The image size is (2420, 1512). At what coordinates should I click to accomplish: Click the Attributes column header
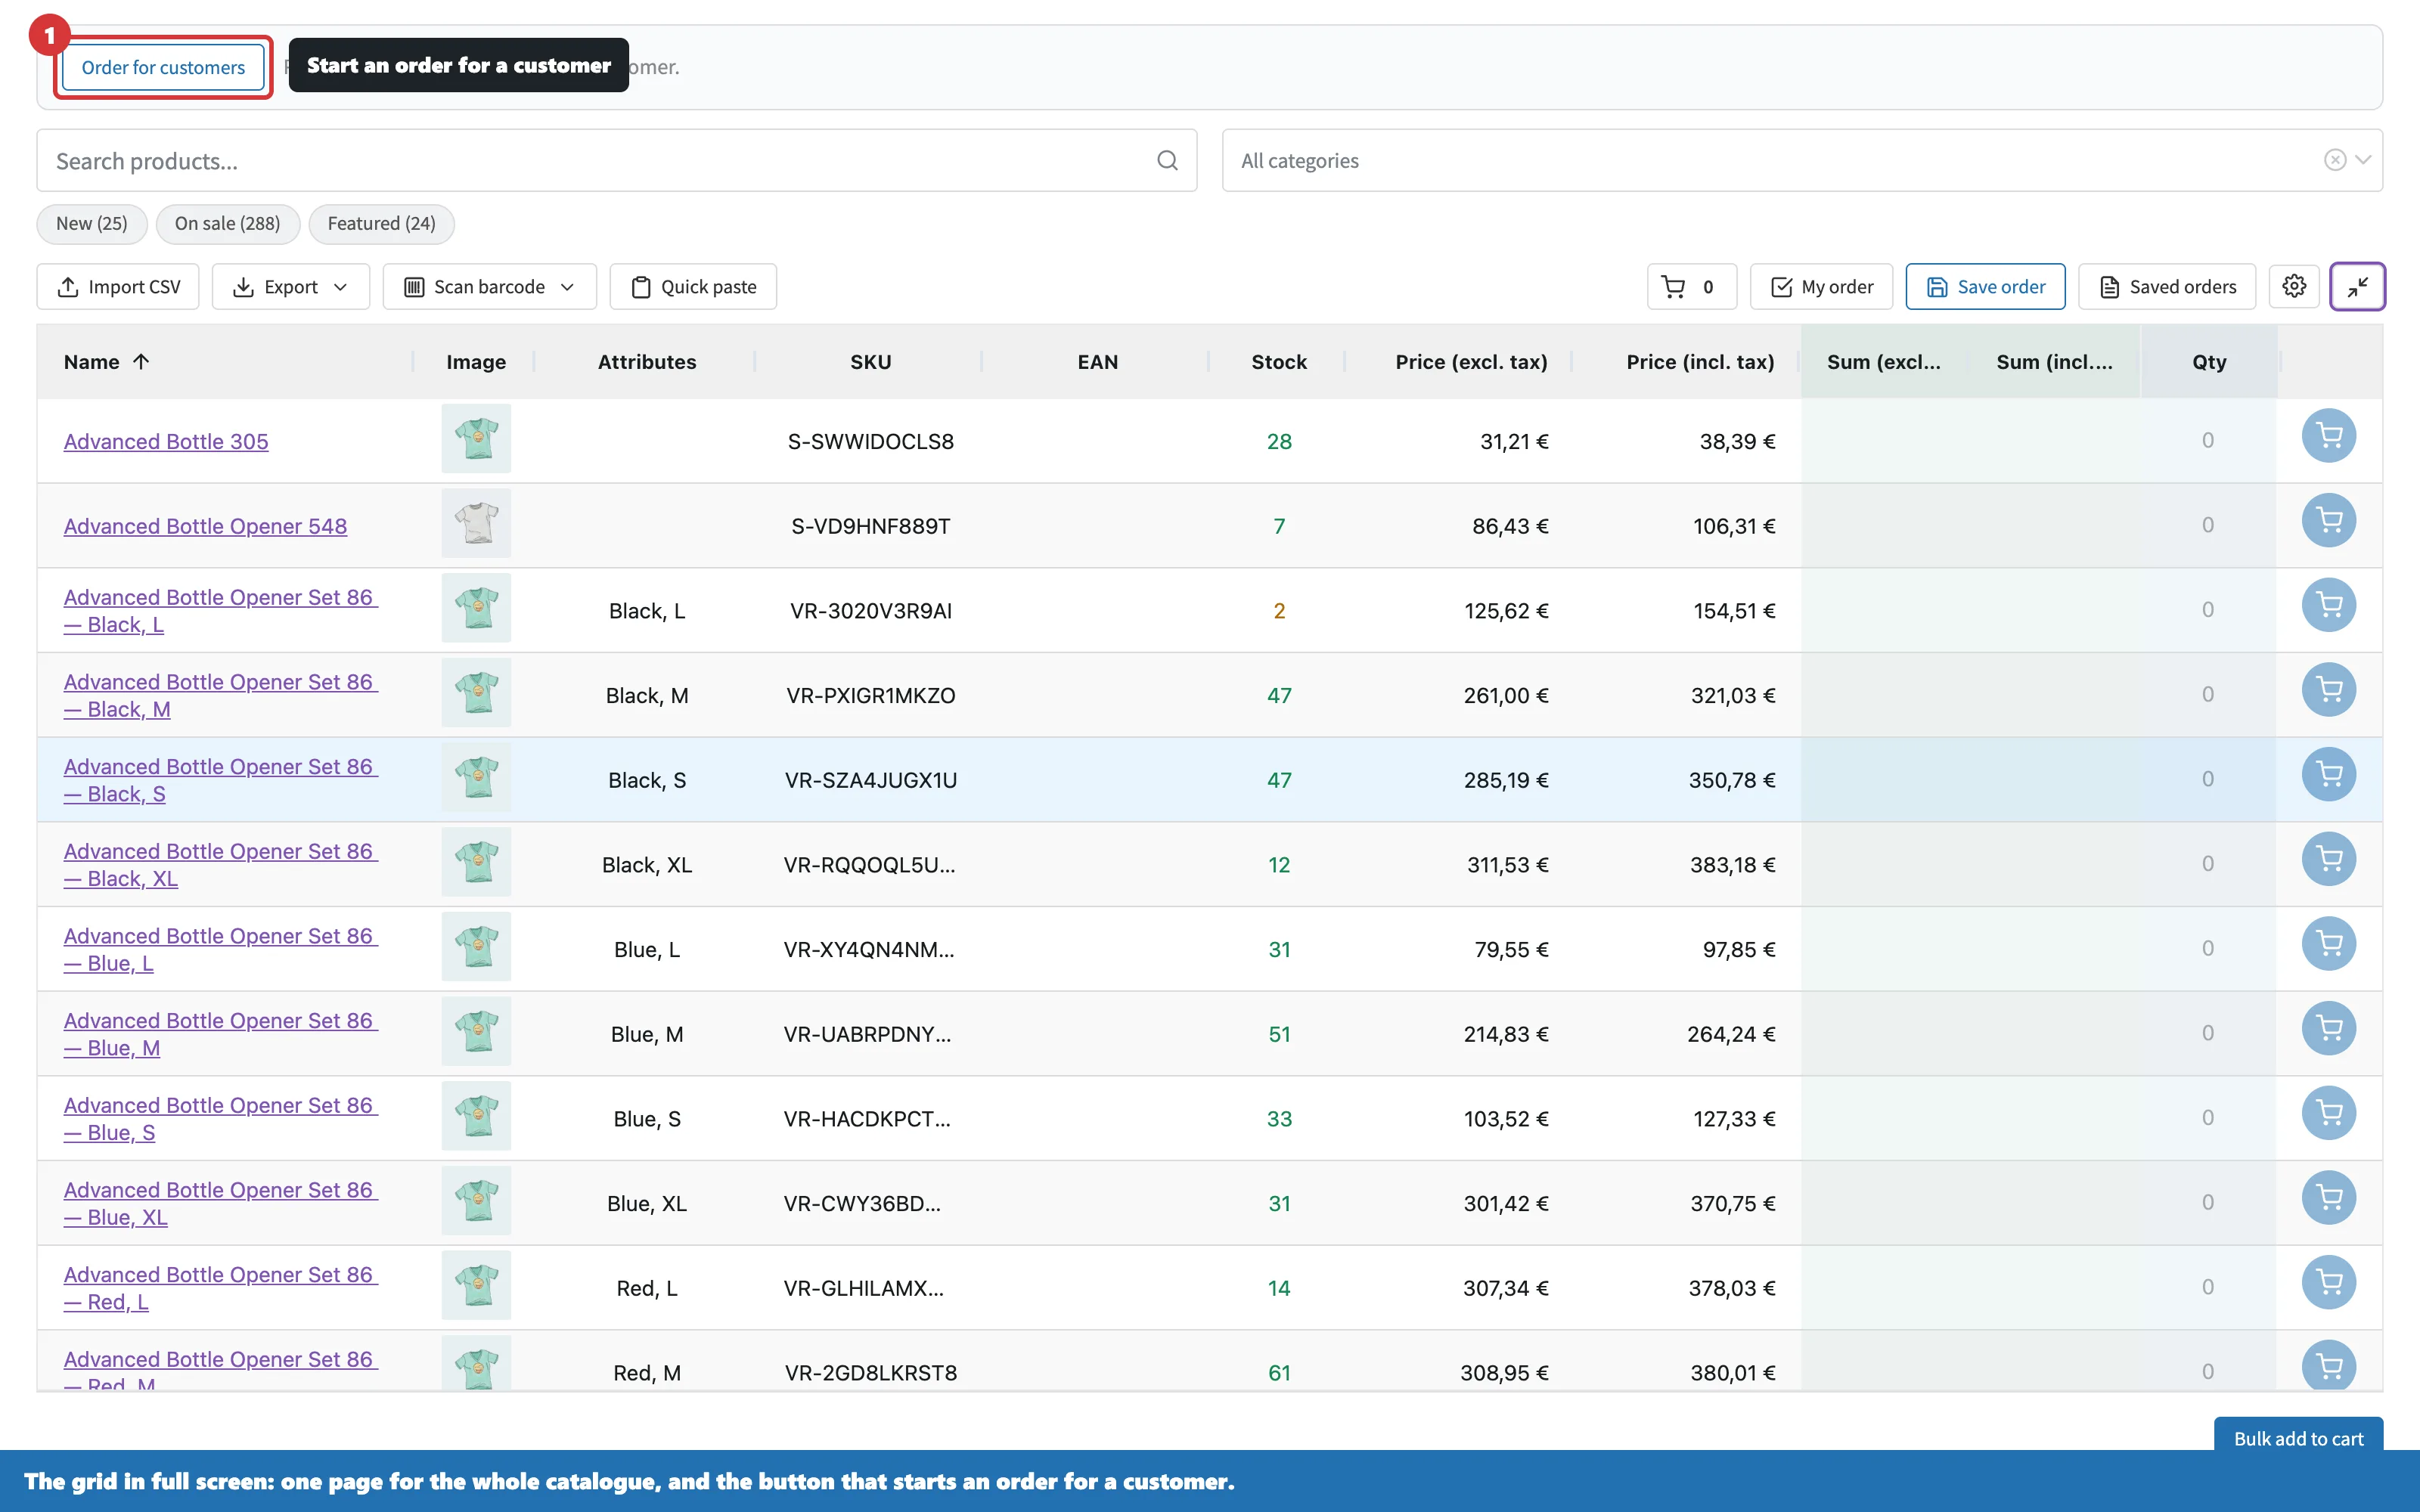pos(647,362)
